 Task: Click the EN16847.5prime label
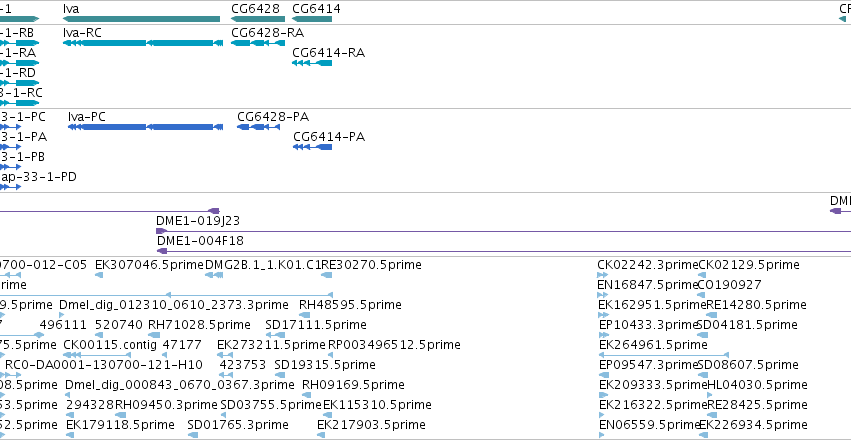coord(647,285)
